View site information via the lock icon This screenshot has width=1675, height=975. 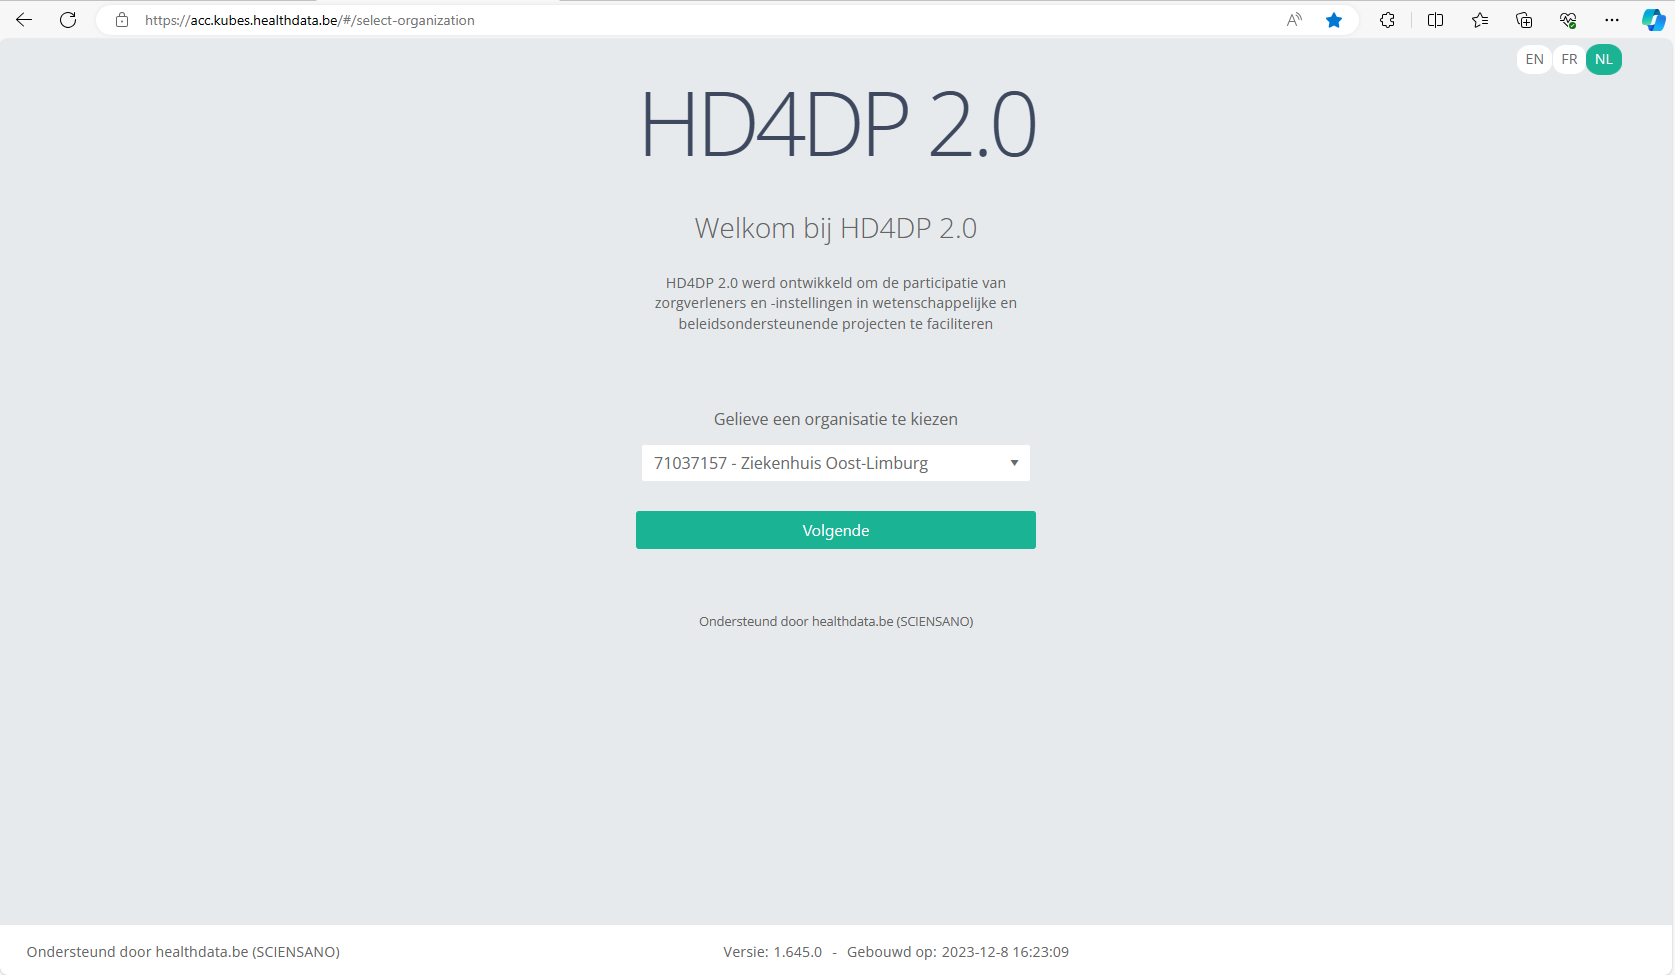(122, 20)
